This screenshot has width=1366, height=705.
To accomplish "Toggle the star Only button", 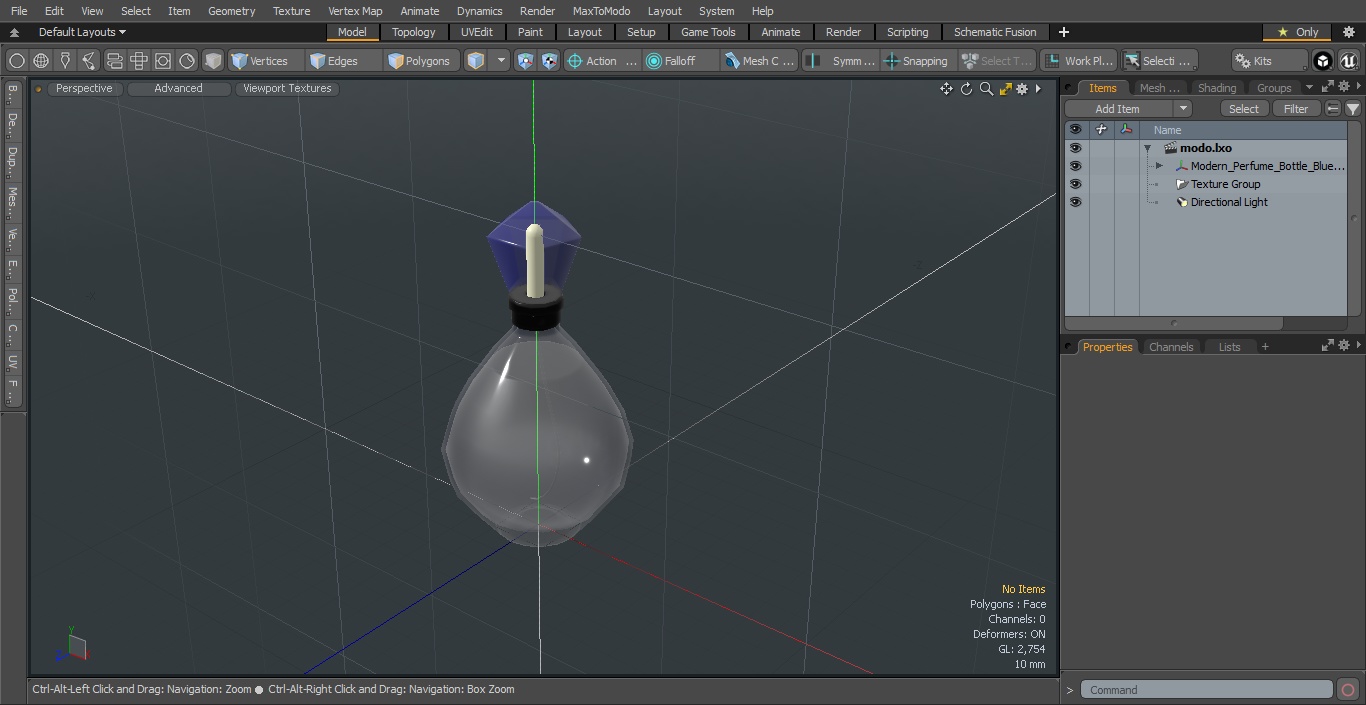I will [1297, 32].
